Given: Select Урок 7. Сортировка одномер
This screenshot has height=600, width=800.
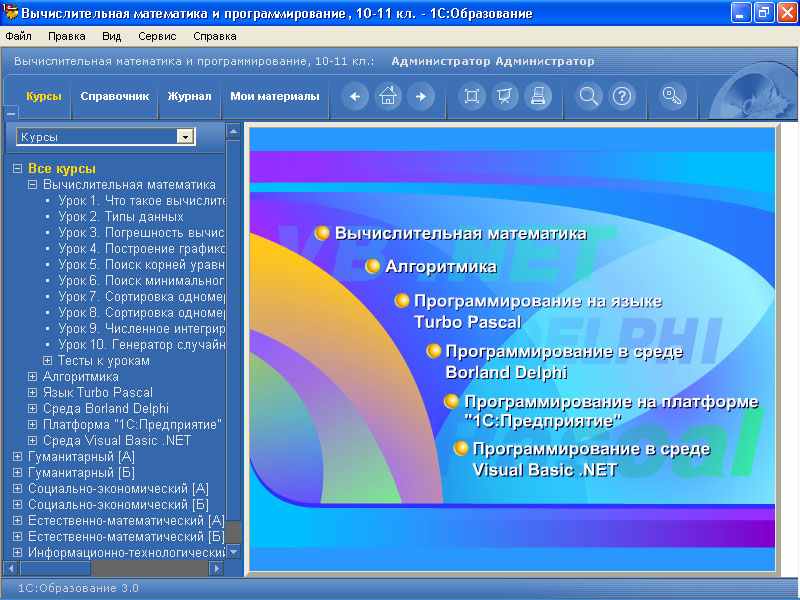Looking at the screenshot, I should [x=141, y=296].
